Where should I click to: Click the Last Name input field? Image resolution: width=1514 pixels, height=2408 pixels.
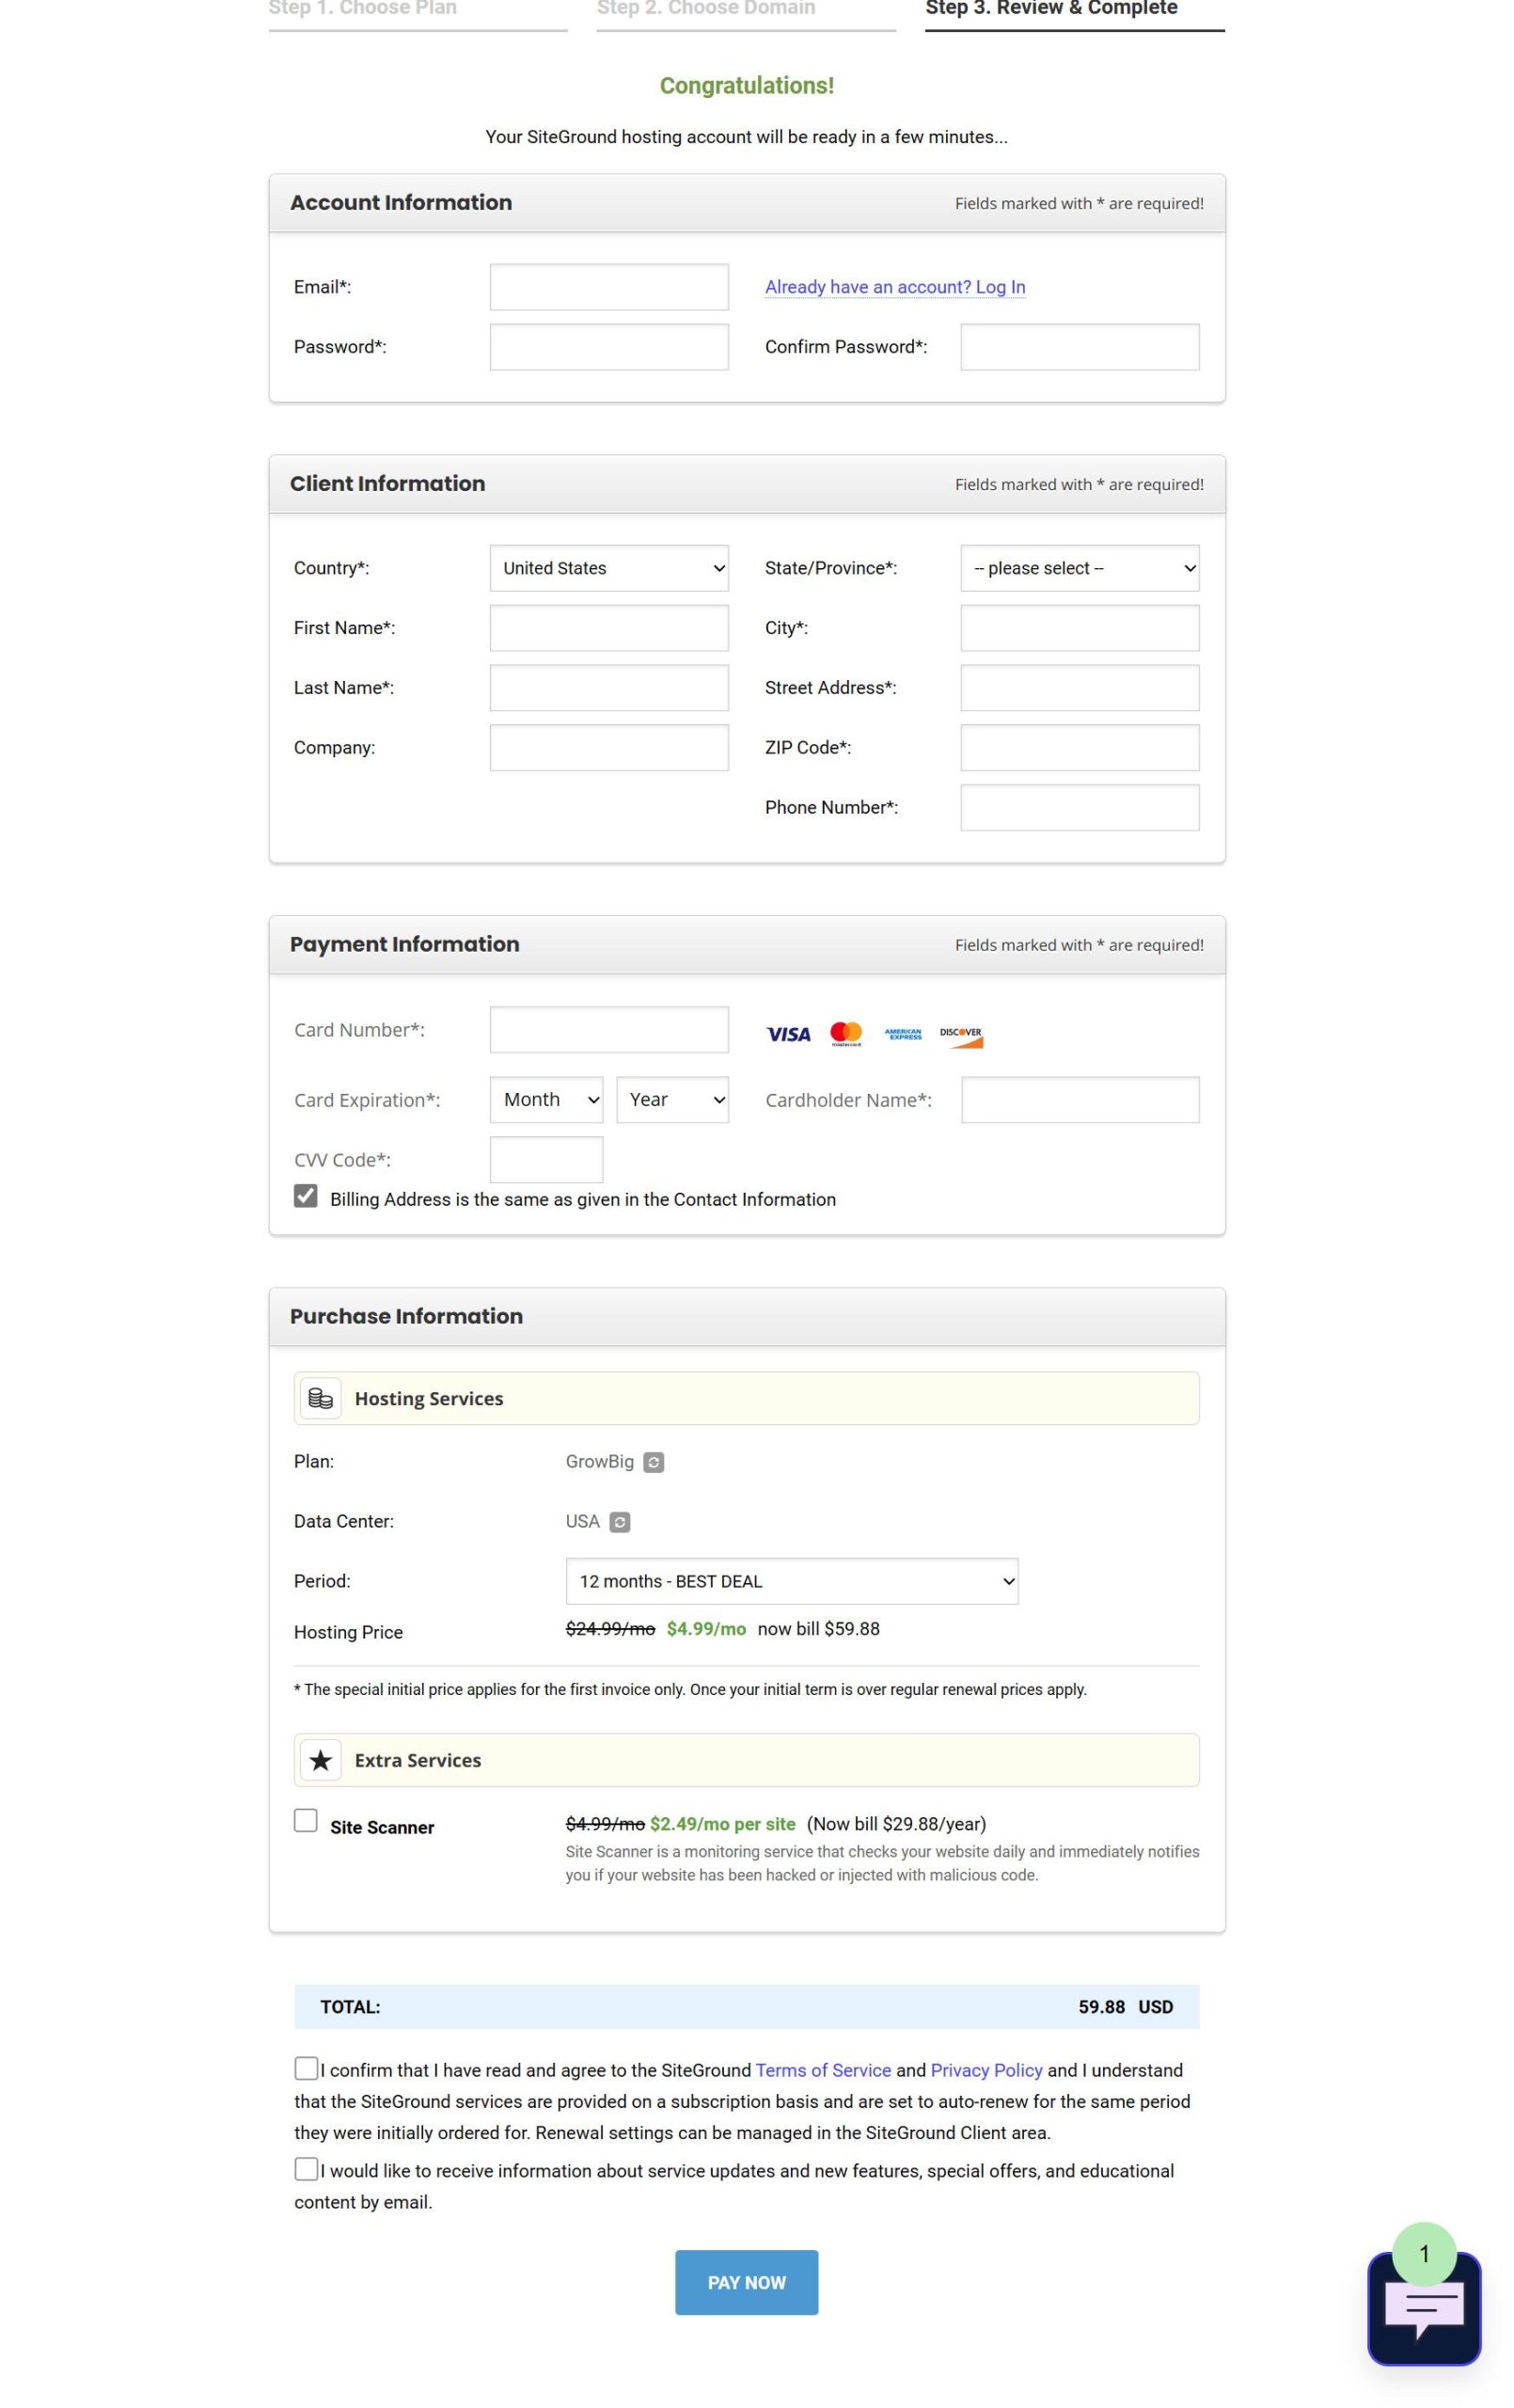tap(609, 688)
